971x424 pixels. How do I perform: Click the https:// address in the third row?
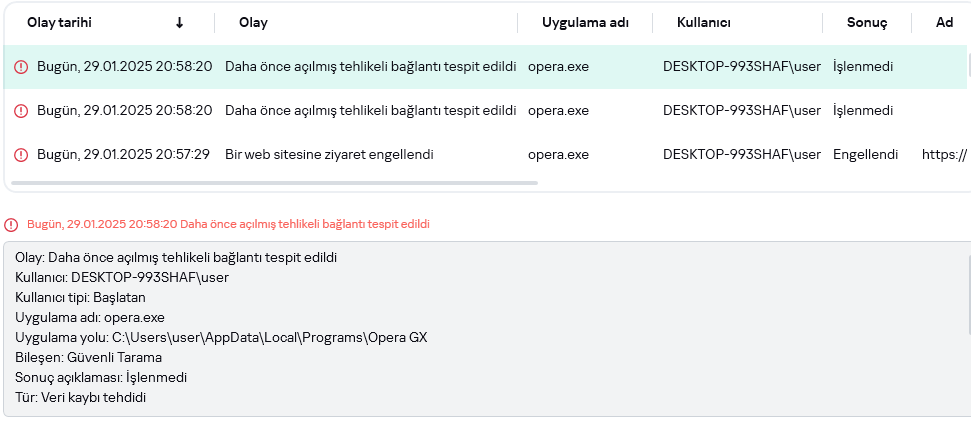coord(944,155)
